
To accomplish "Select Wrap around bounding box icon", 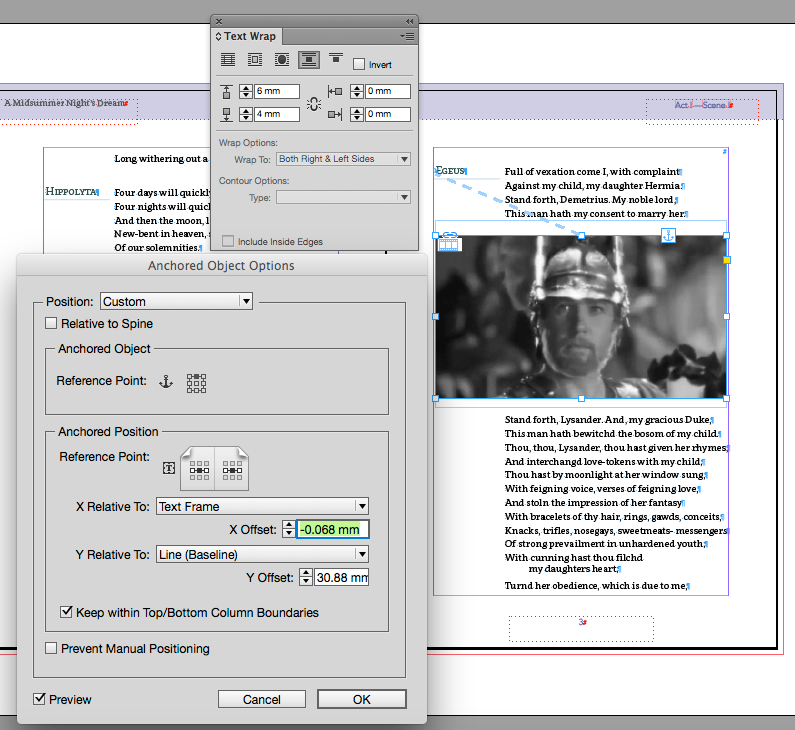I will tap(255, 59).
